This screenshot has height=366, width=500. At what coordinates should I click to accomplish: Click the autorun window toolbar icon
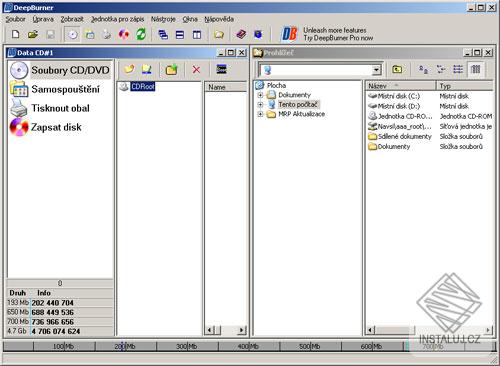click(90, 34)
